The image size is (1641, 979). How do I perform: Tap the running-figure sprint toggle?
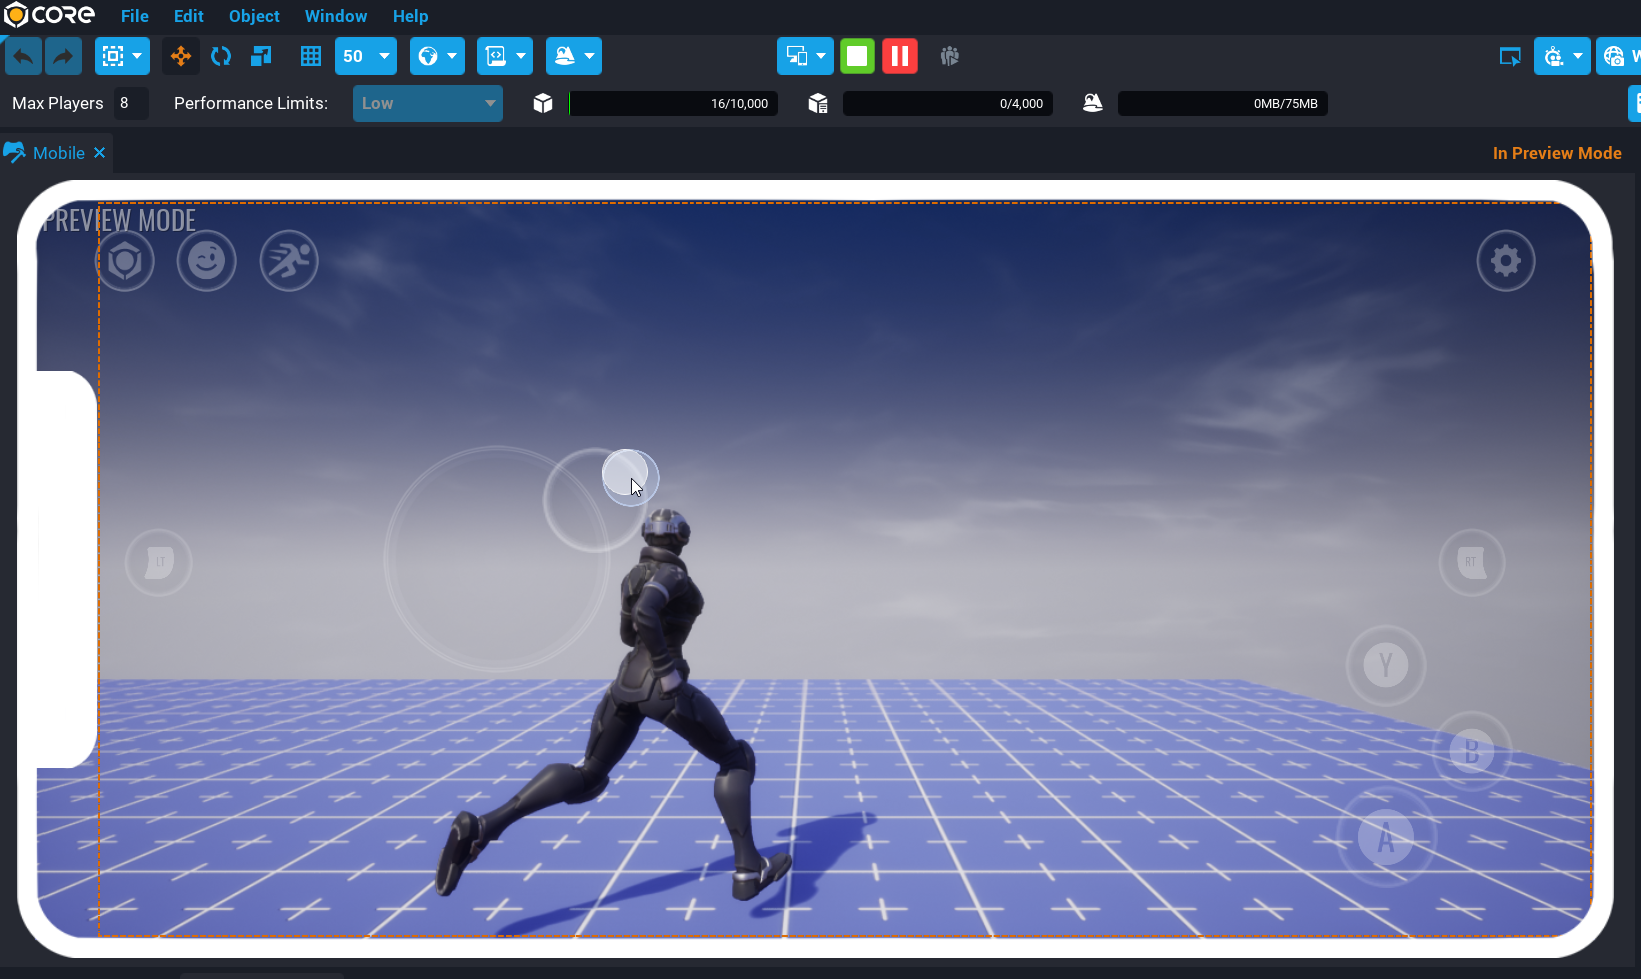pyautogui.click(x=289, y=261)
